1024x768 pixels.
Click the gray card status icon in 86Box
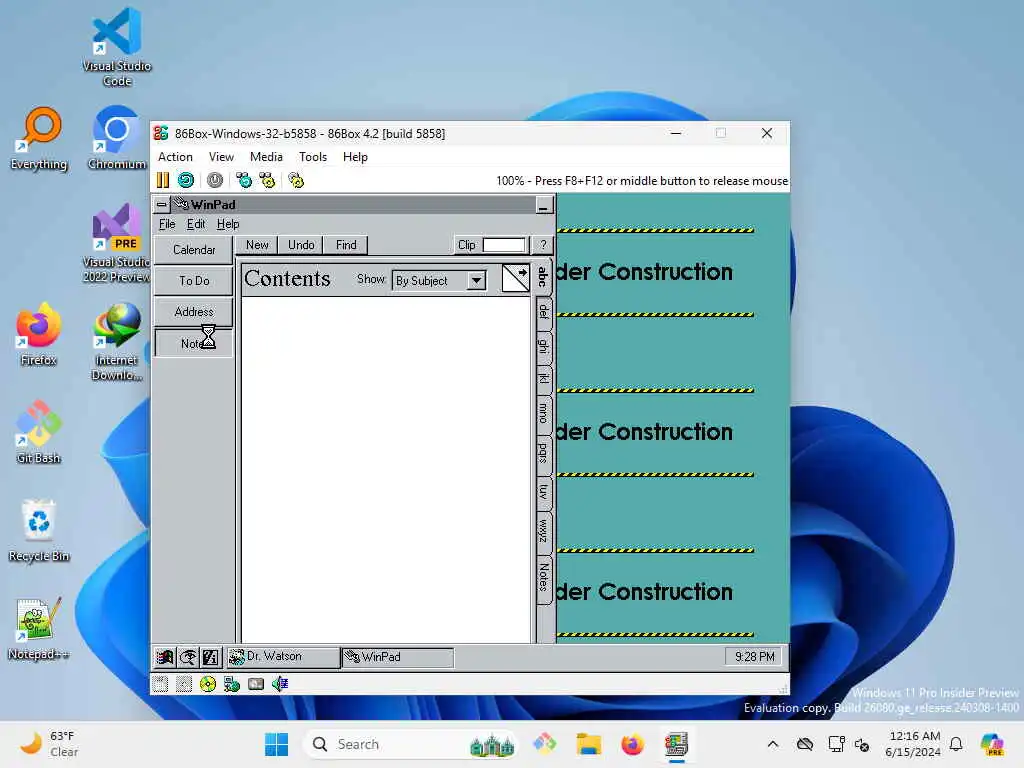(256, 684)
